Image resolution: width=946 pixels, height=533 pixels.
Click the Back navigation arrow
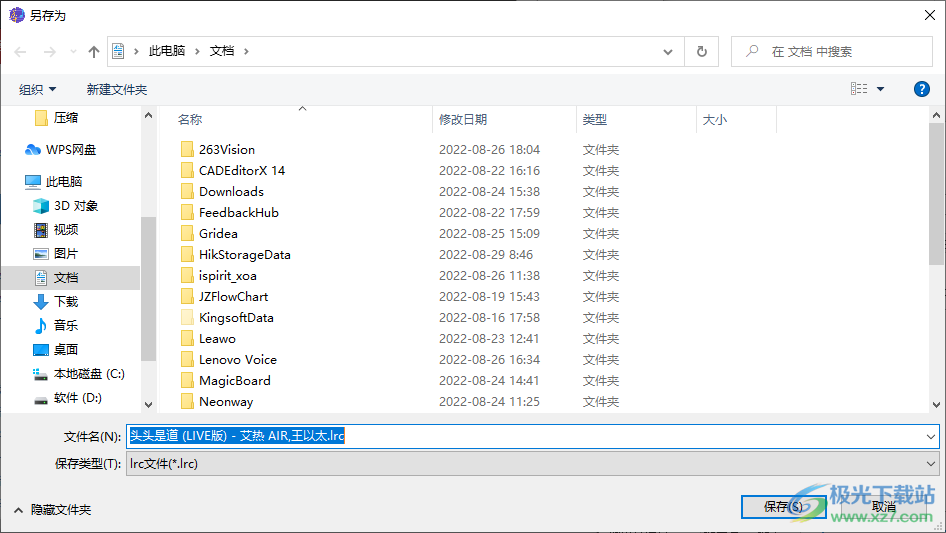(21, 52)
